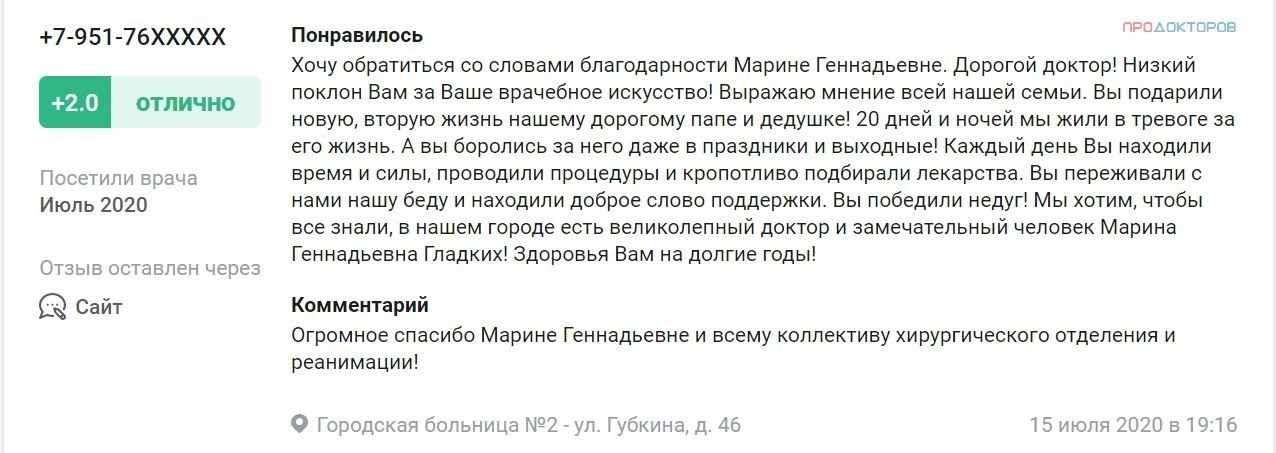Click the ПроДокторов logo watermark
The height and width of the screenshot is (453, 1276).
pos(1179,27)
